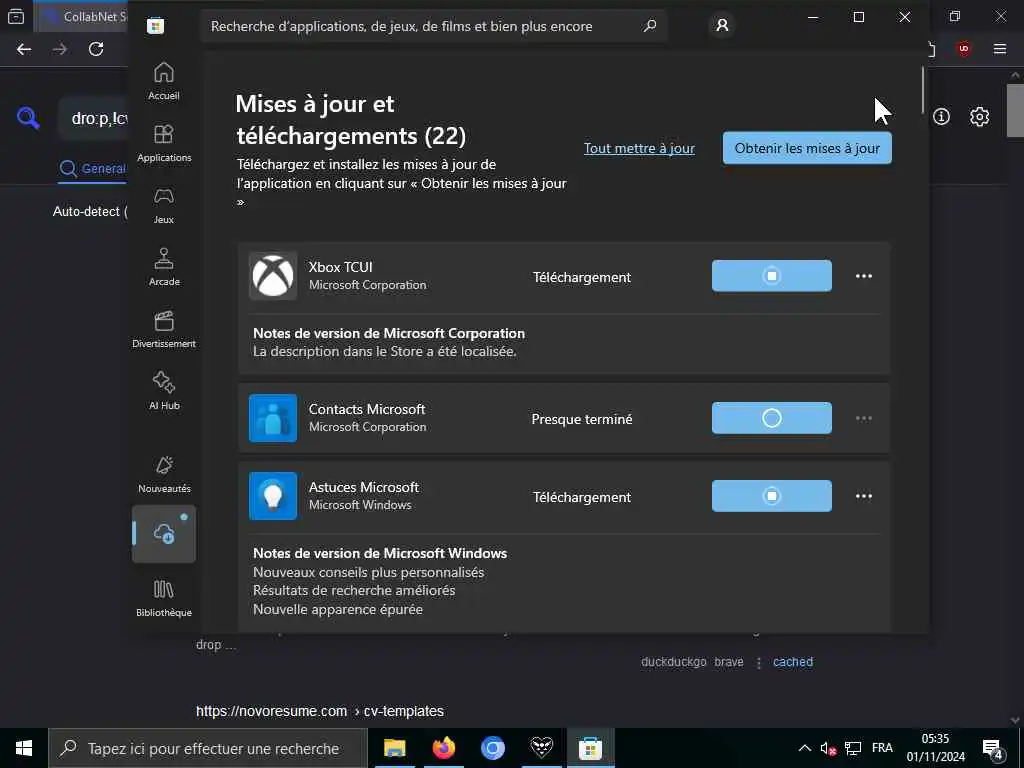Open Applications section in Store sidebar

(x=164, y=144)
